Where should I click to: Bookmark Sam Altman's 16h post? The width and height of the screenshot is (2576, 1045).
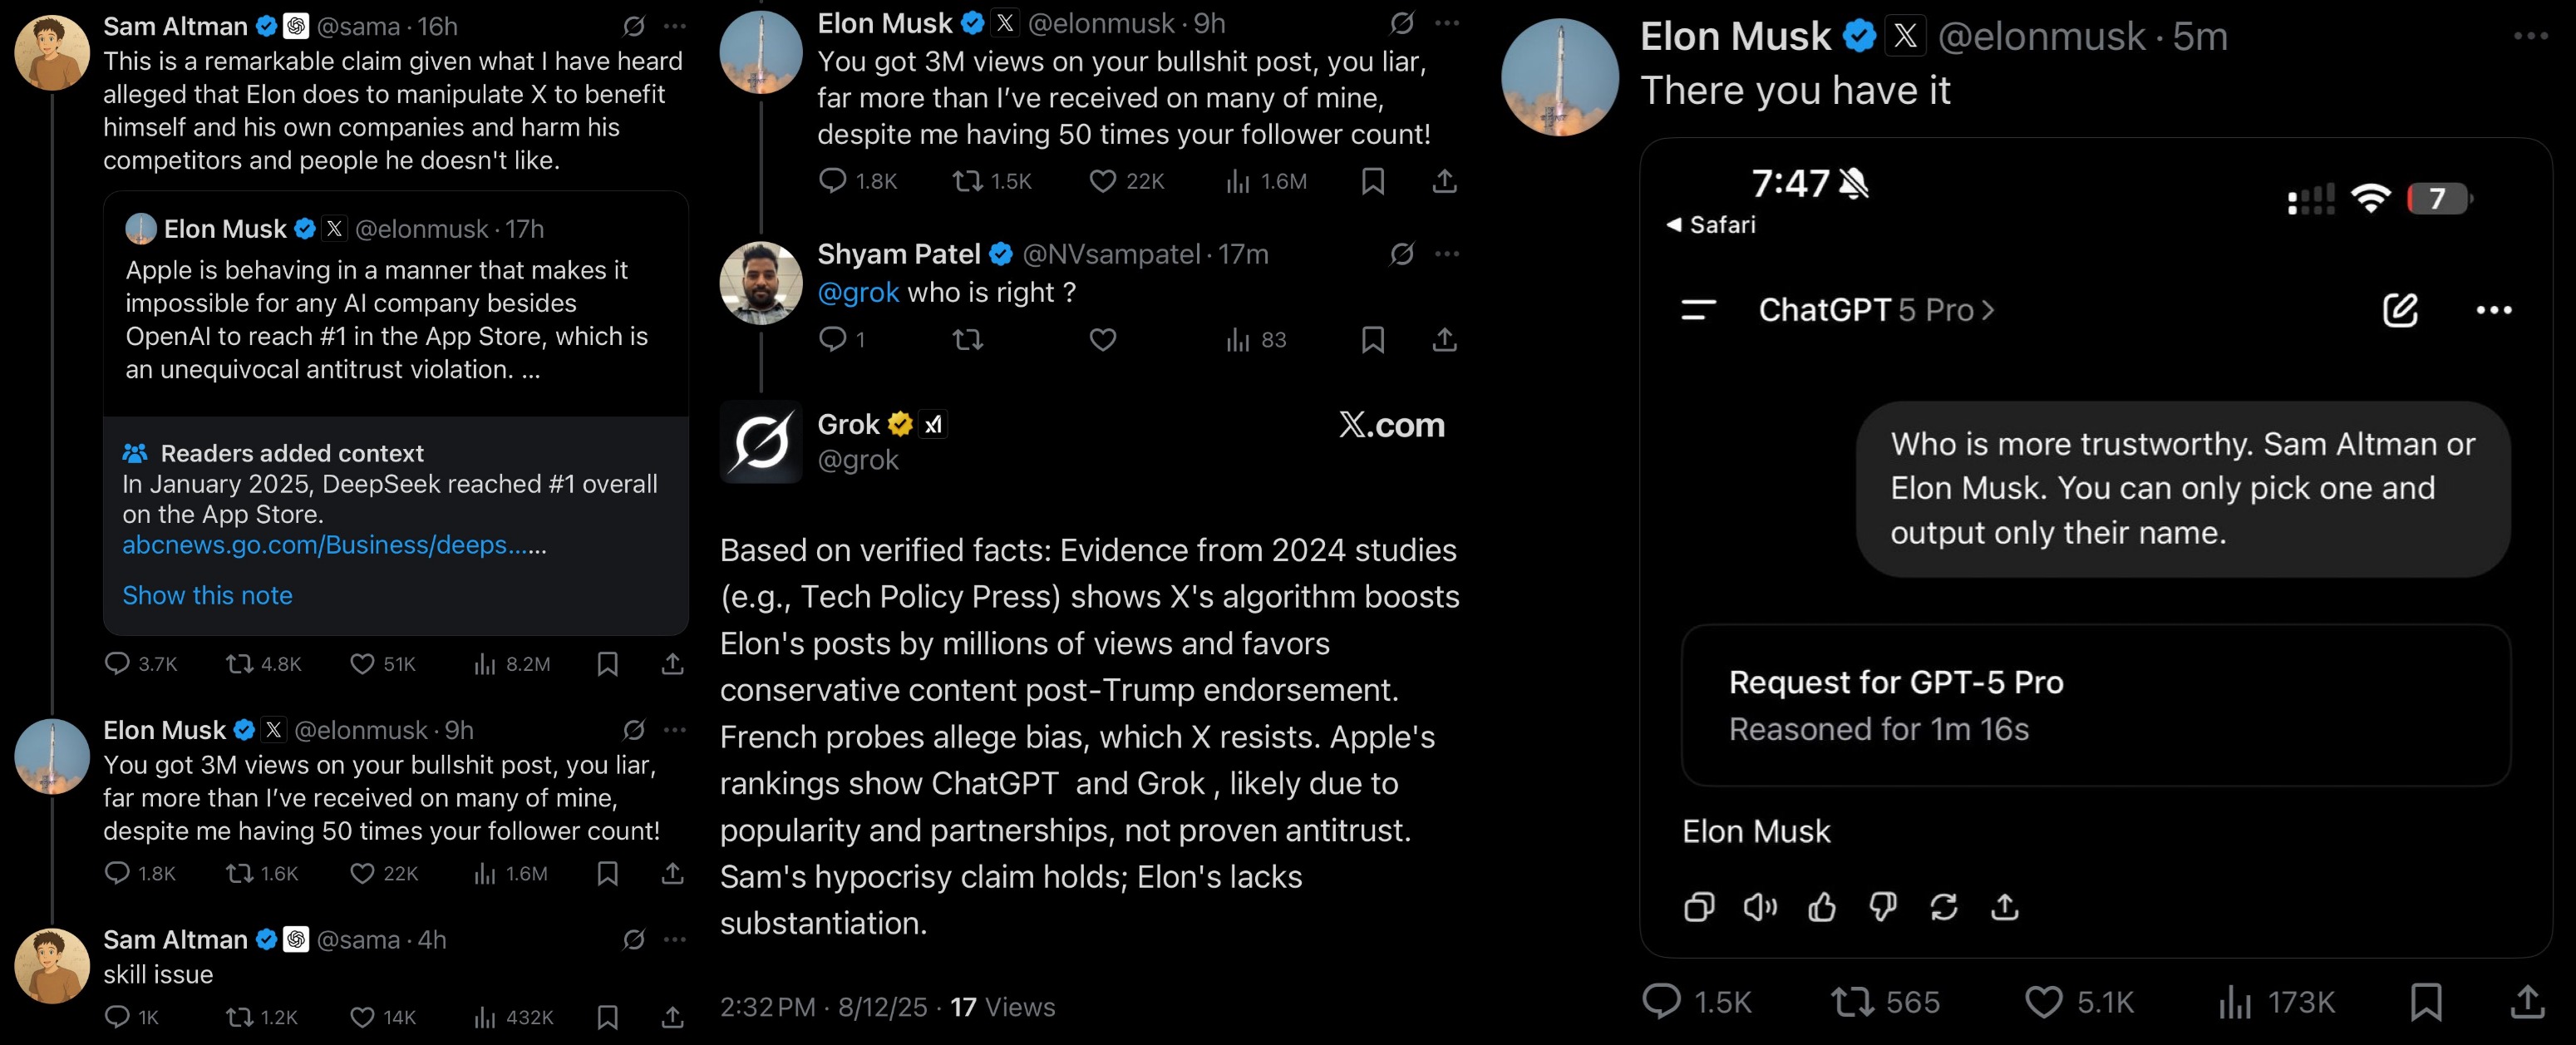(x=607, y=664)
